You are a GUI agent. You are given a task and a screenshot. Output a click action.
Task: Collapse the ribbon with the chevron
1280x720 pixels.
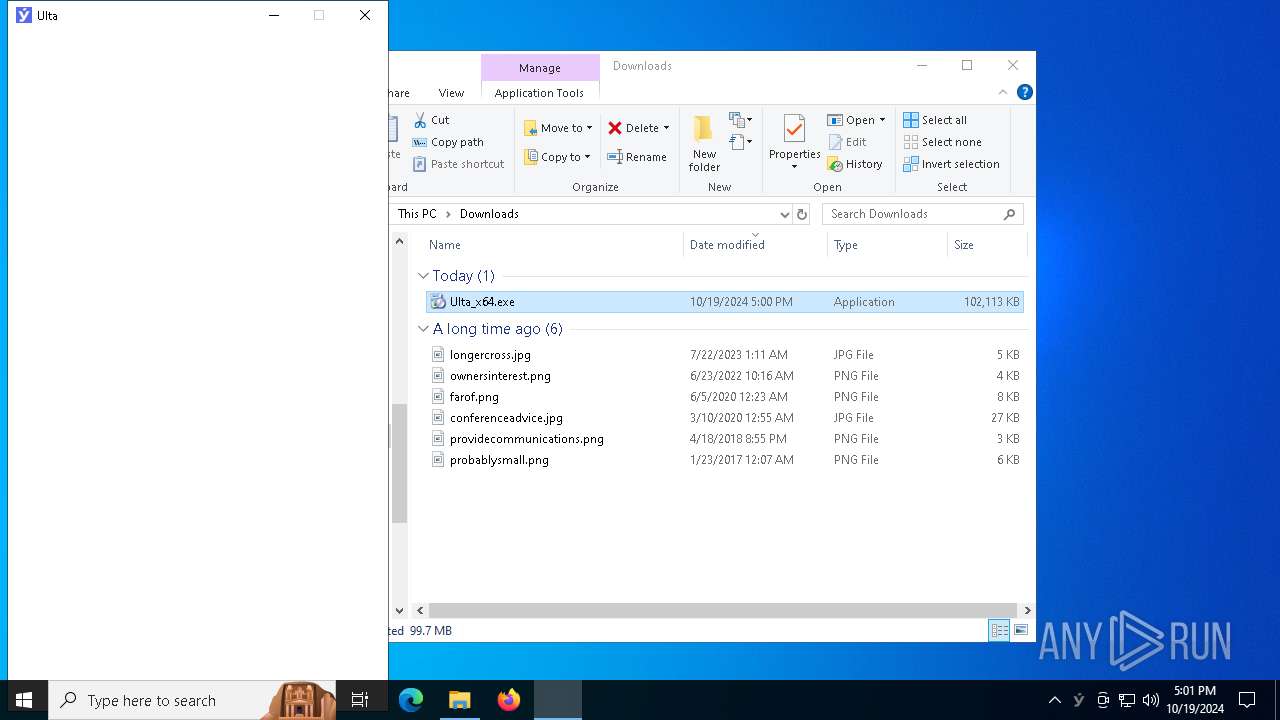(1003, 92)
